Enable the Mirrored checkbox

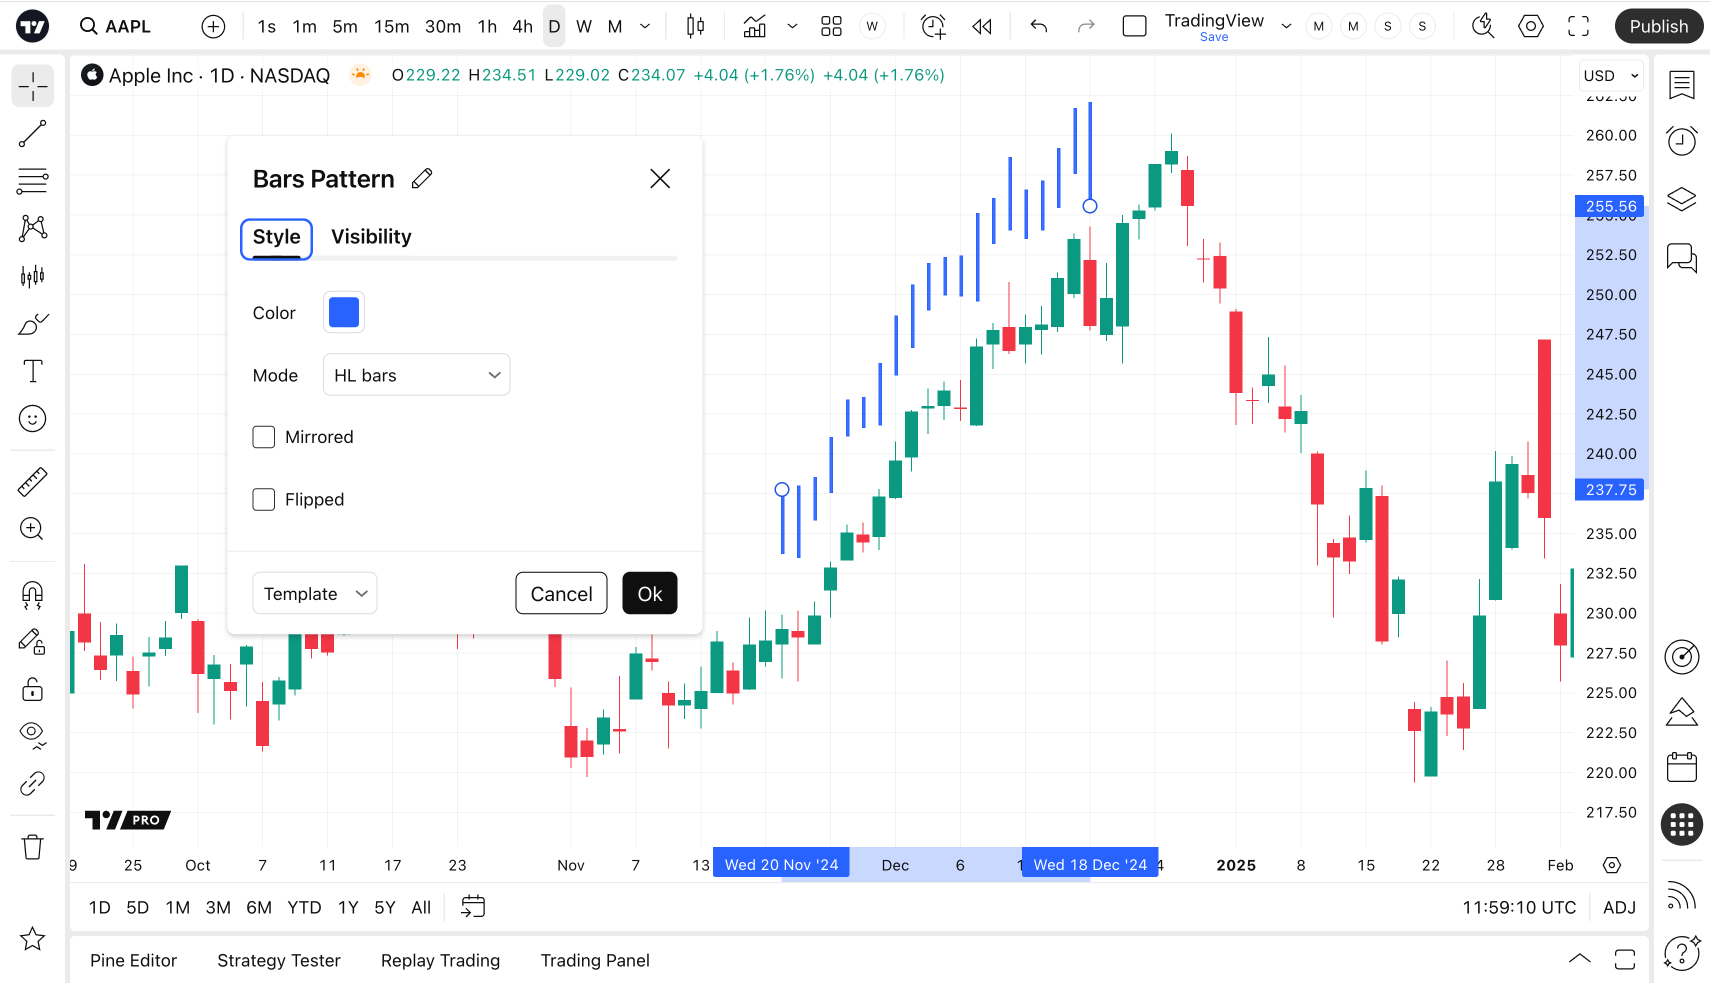pos(264,437)
